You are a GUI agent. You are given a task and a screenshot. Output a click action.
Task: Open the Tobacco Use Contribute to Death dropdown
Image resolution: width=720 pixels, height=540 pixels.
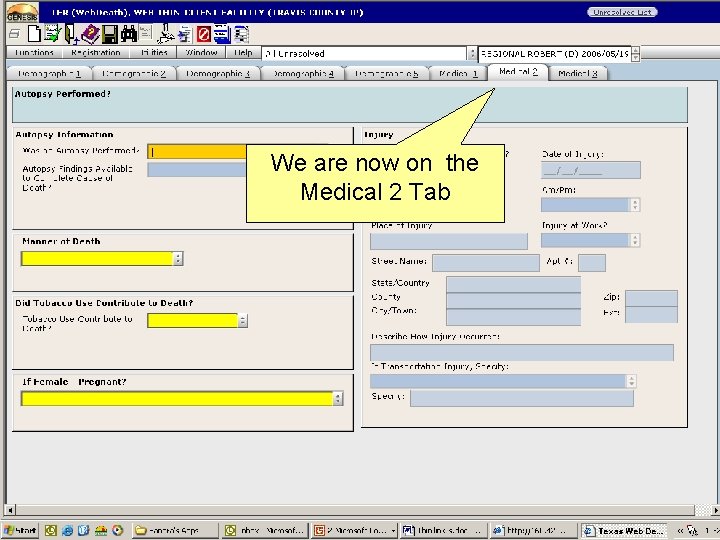(243, 321)
